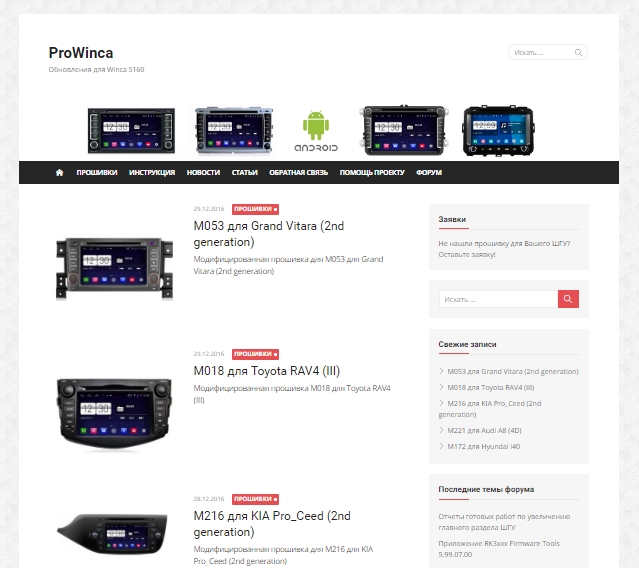The width and height of the screenshot is (639, 568).
Task: Click the red ПРОШИВКИ tag above M216 post
Action: coord(256,499)
